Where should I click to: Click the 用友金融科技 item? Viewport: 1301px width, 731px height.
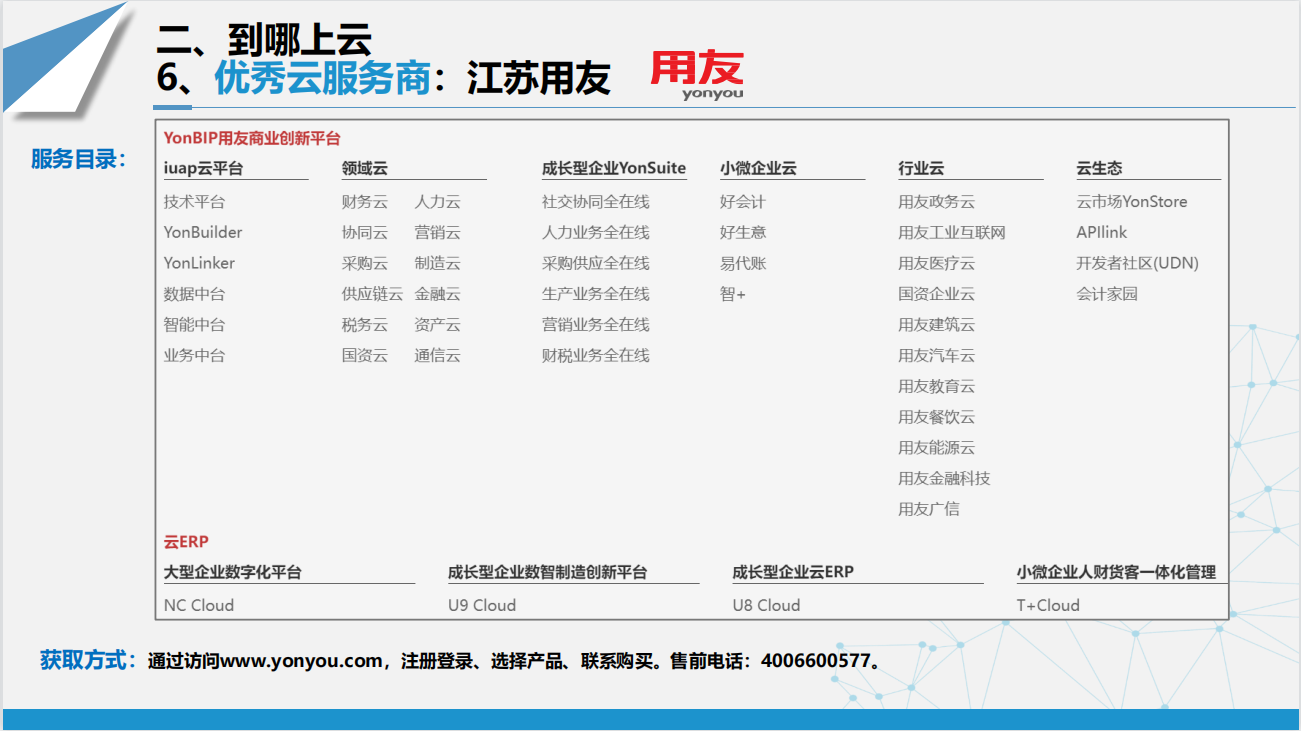pyautogui.click(x=943, y=478)
